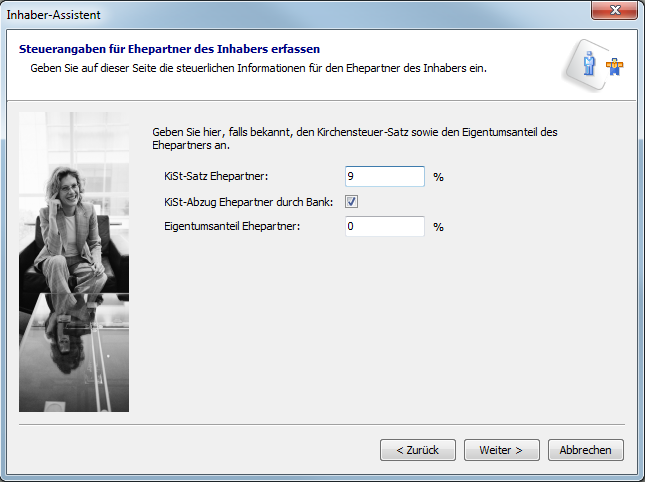Screen dimensions: 645x482
Task: Toggle the KiSt-Abzug Ehepartner durch Bank checkbox
Action: pyautogui.click(x=352, y=201)
